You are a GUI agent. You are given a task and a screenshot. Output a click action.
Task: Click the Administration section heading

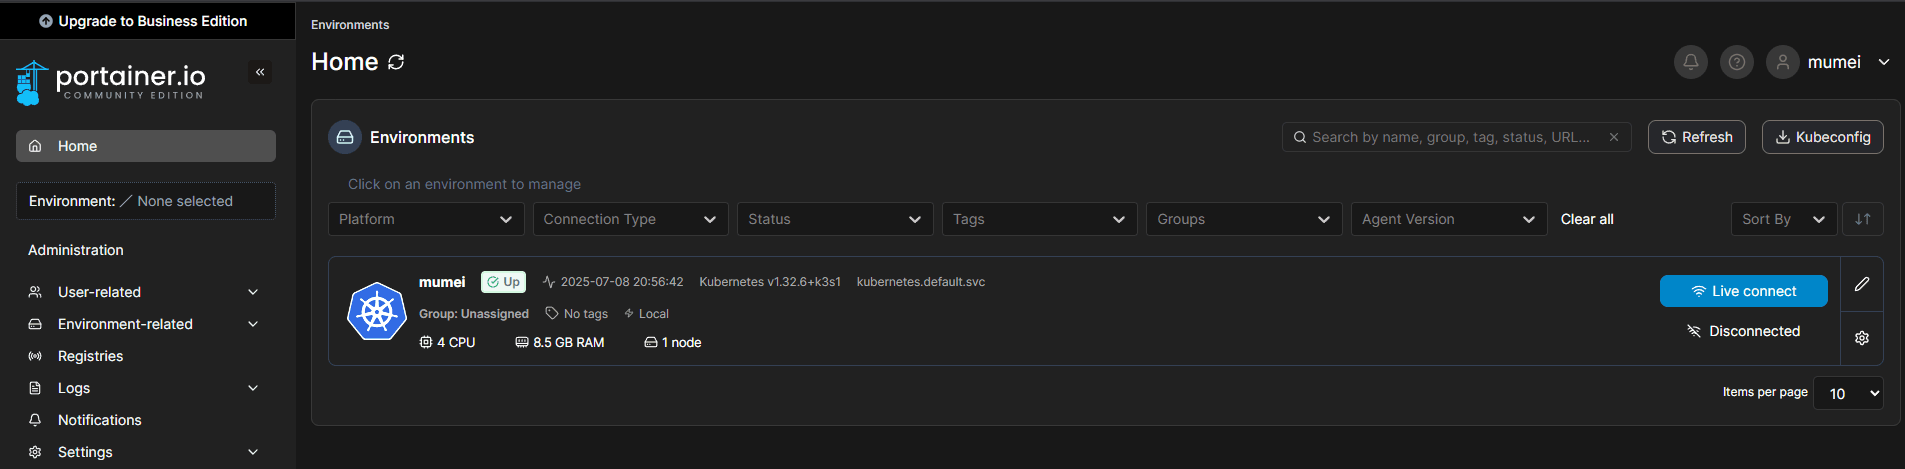point(76,250)
